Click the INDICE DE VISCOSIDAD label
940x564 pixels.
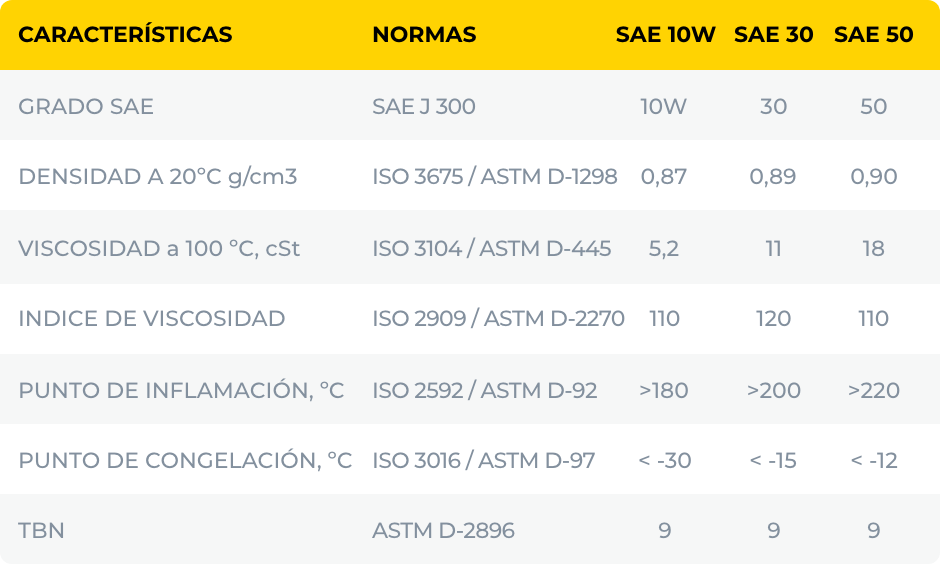(152, 319)
